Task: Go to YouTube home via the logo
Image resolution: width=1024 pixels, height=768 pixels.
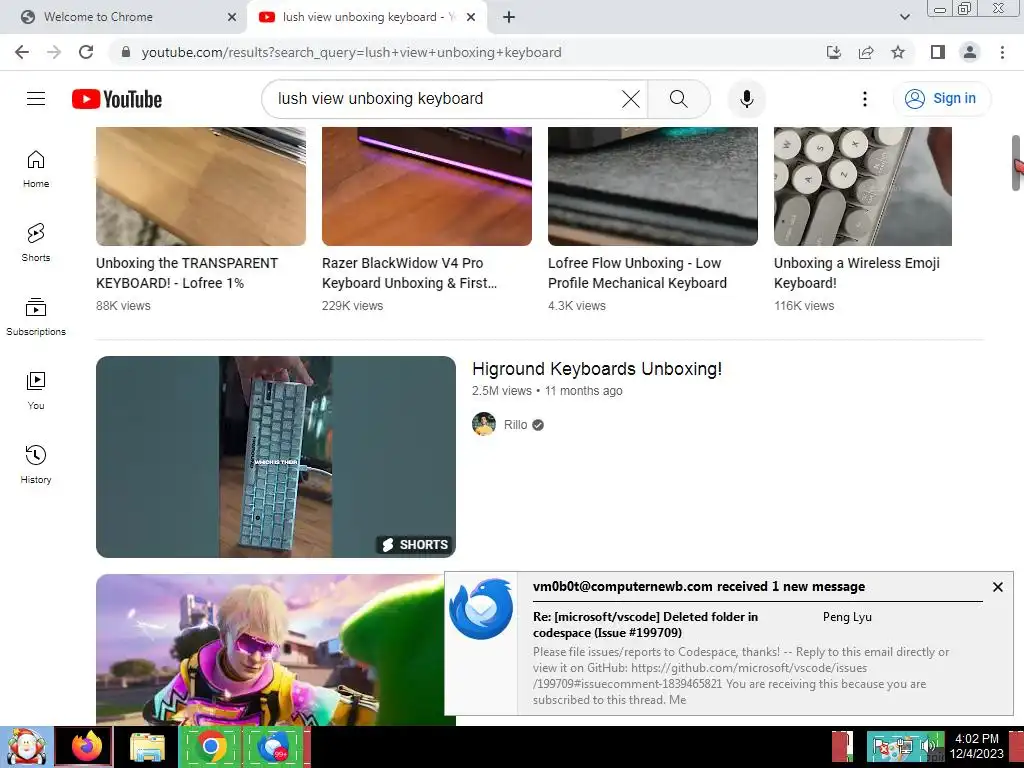Action: (117, 99)
